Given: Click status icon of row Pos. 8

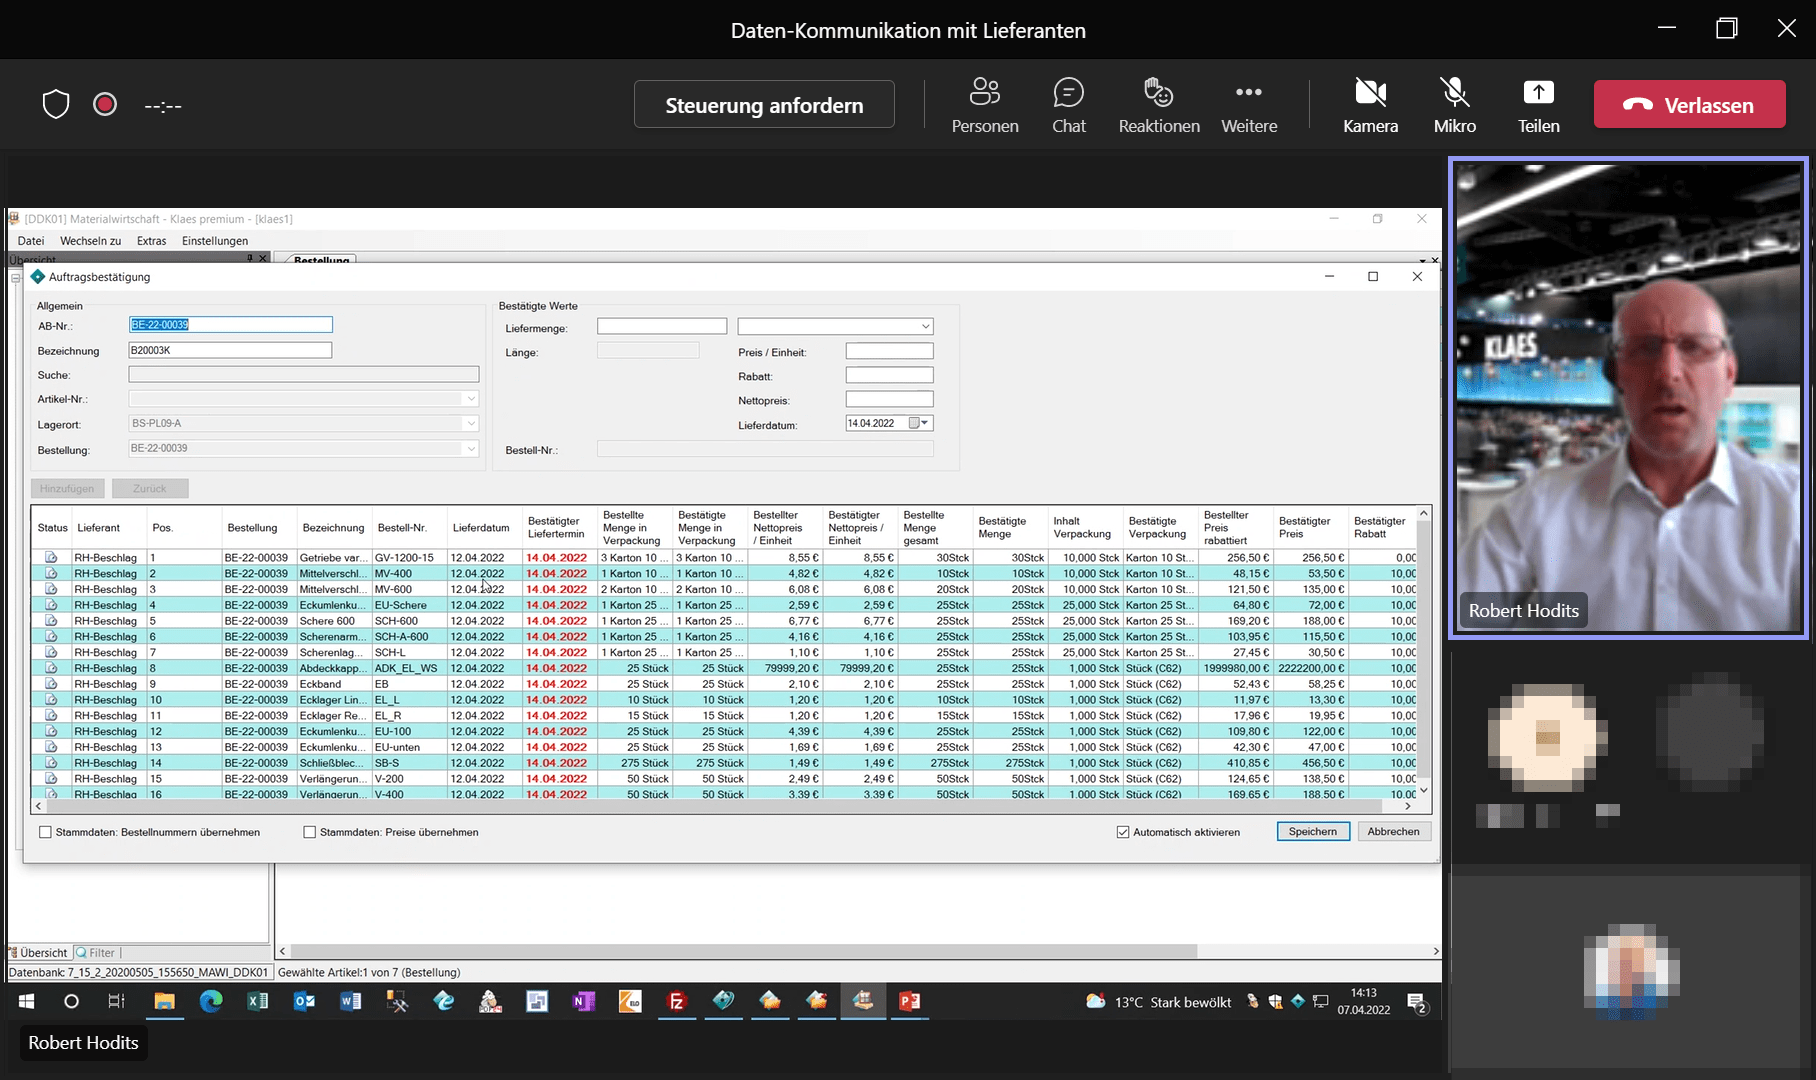Looking at the screenshot, I should (51, 668).
